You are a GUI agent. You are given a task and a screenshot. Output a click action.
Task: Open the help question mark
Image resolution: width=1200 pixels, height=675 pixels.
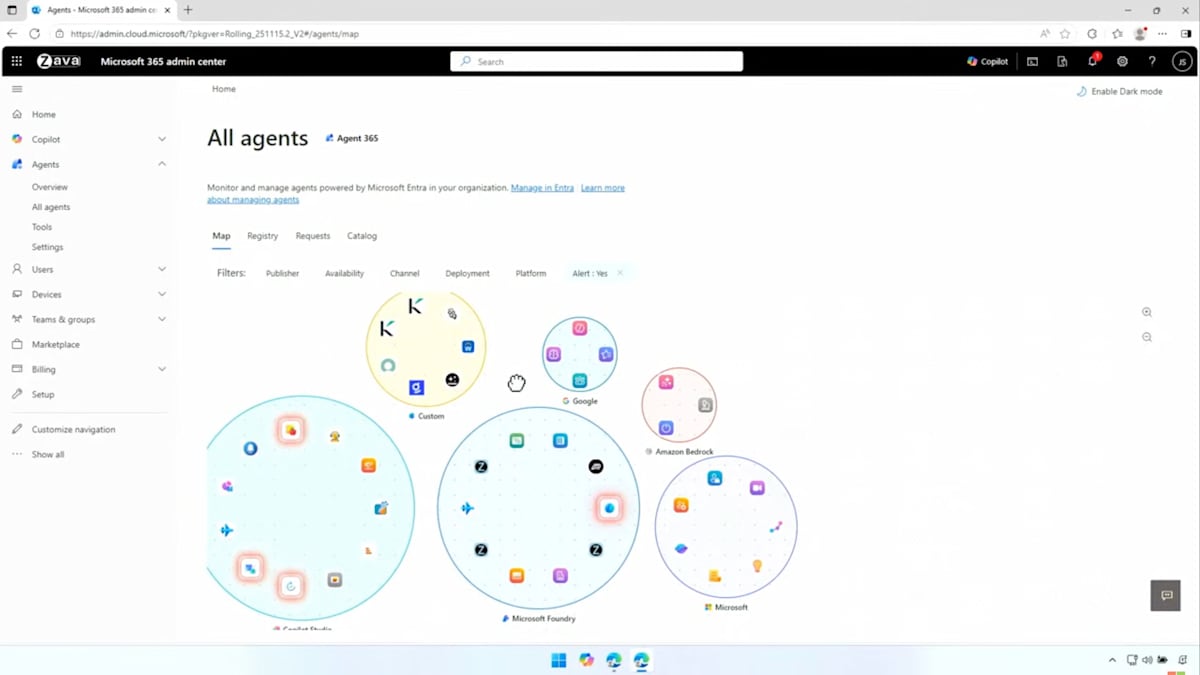coord(1152,61)
